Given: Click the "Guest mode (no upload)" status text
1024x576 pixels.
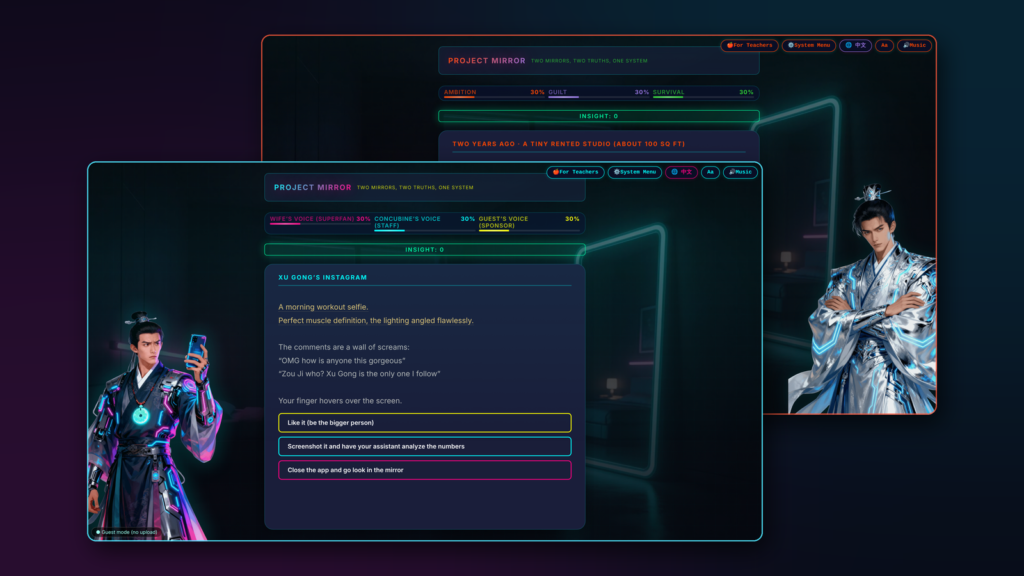Looking at the screenshot, I should [129, 532].
